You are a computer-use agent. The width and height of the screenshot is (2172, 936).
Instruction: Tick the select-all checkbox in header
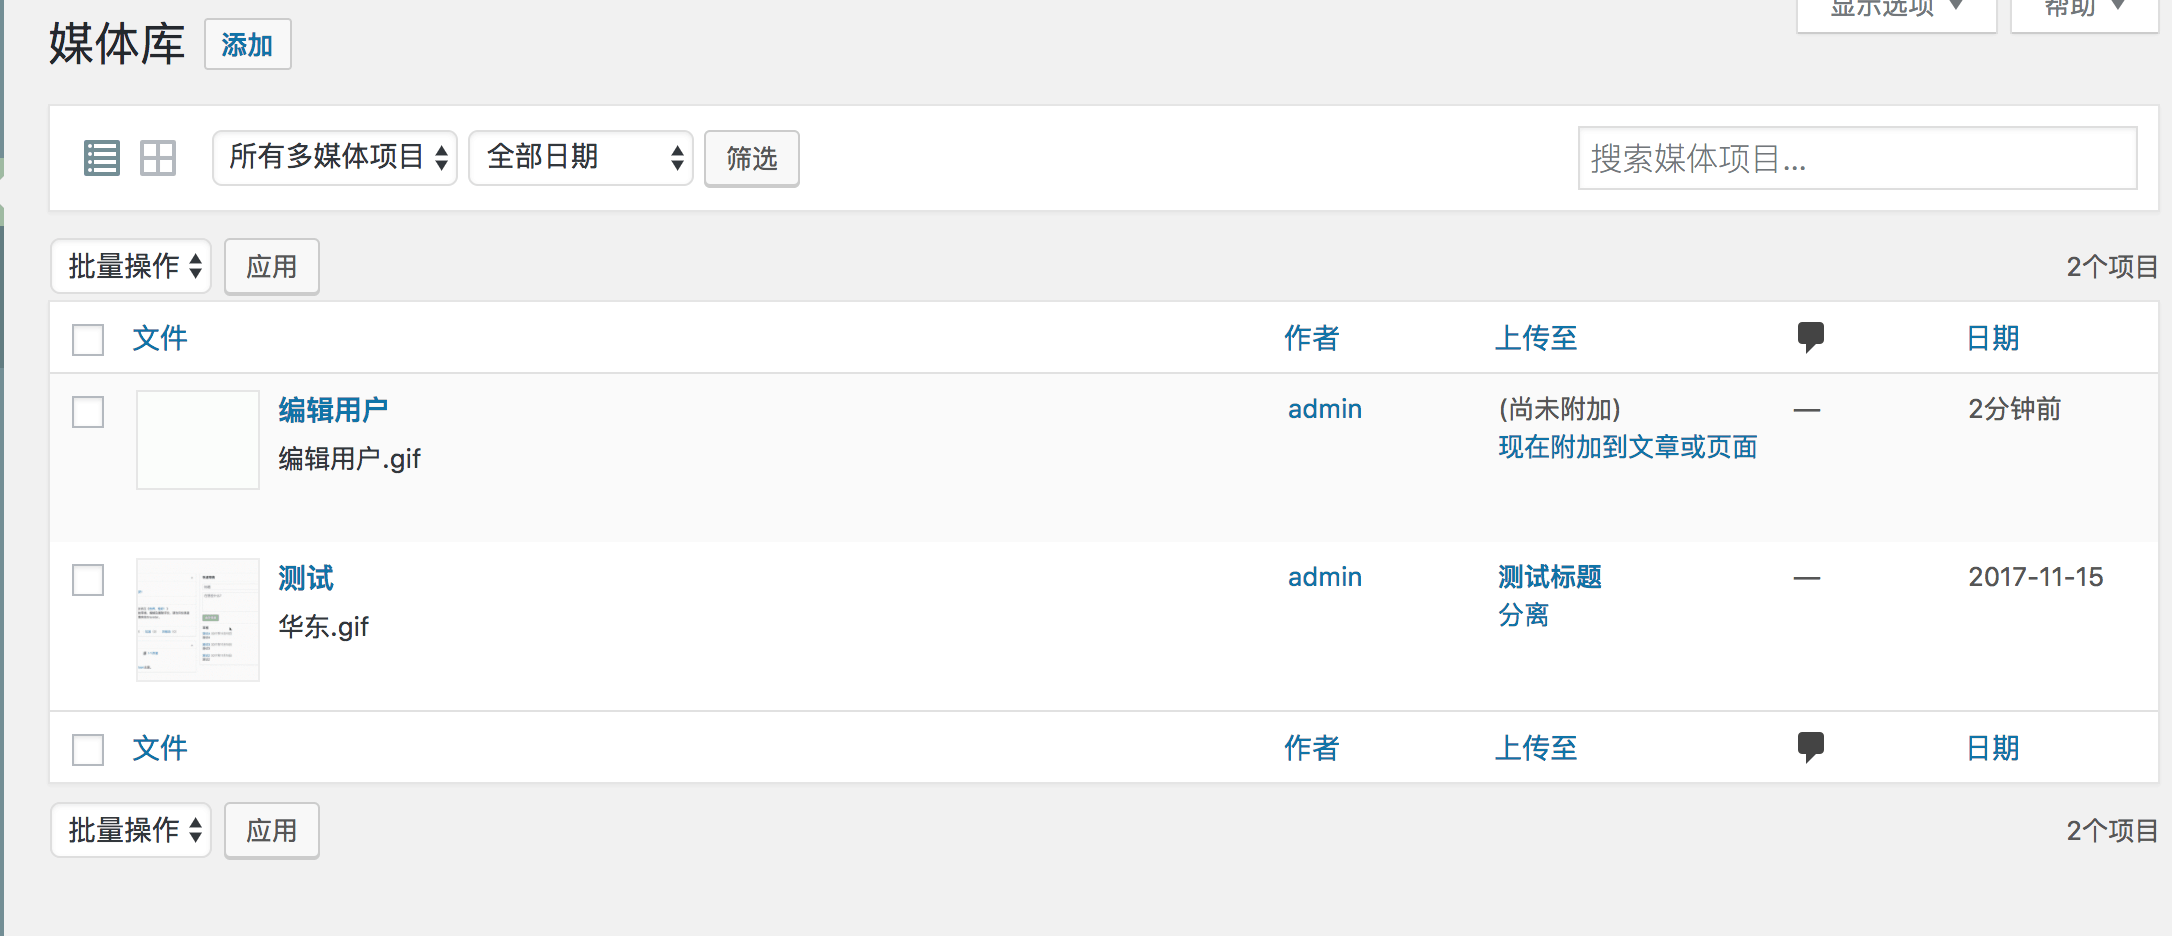coord(88,340)
